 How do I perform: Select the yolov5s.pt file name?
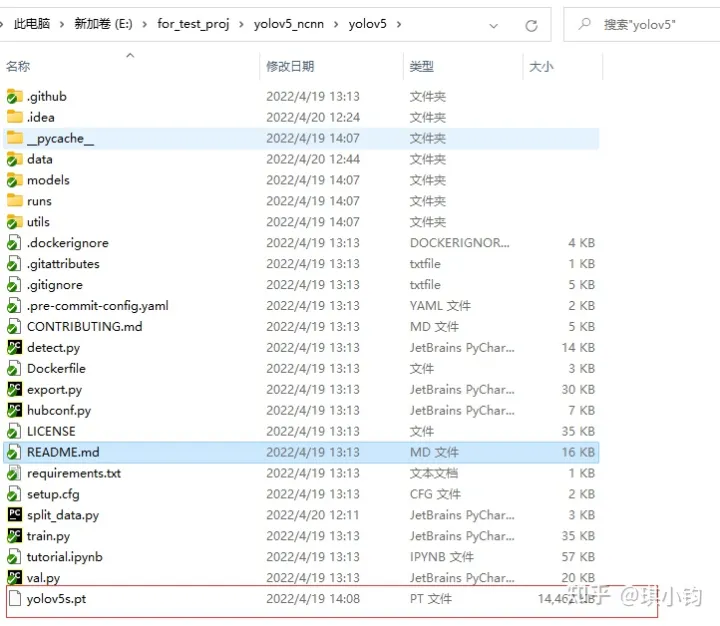56,599
